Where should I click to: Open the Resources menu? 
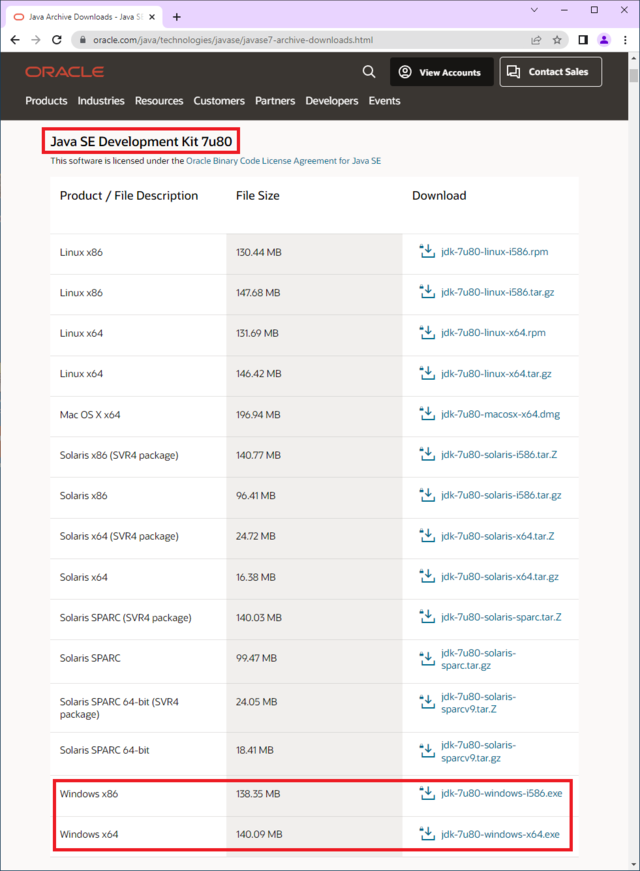click(x=159, y=101)
